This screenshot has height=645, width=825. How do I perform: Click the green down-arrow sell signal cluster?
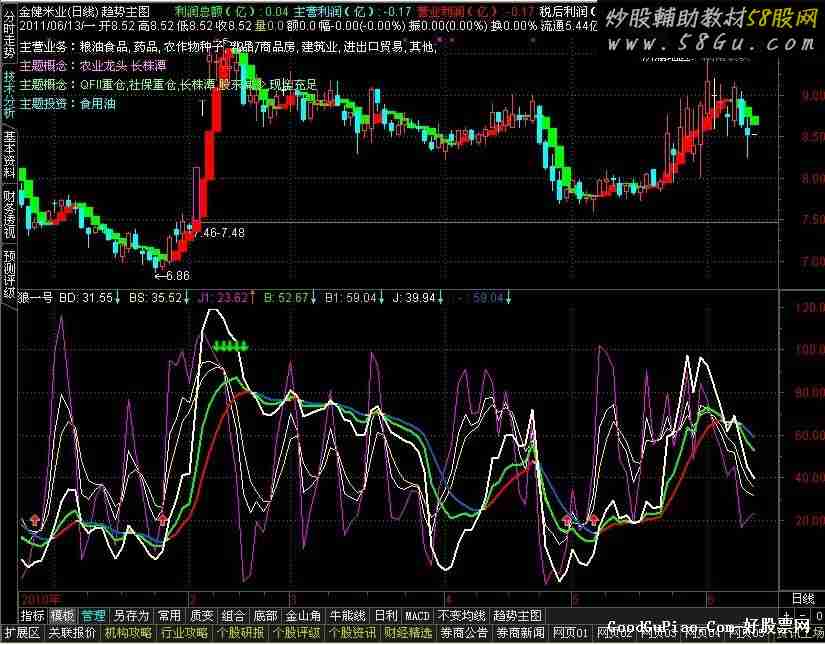tap(229, 346)
